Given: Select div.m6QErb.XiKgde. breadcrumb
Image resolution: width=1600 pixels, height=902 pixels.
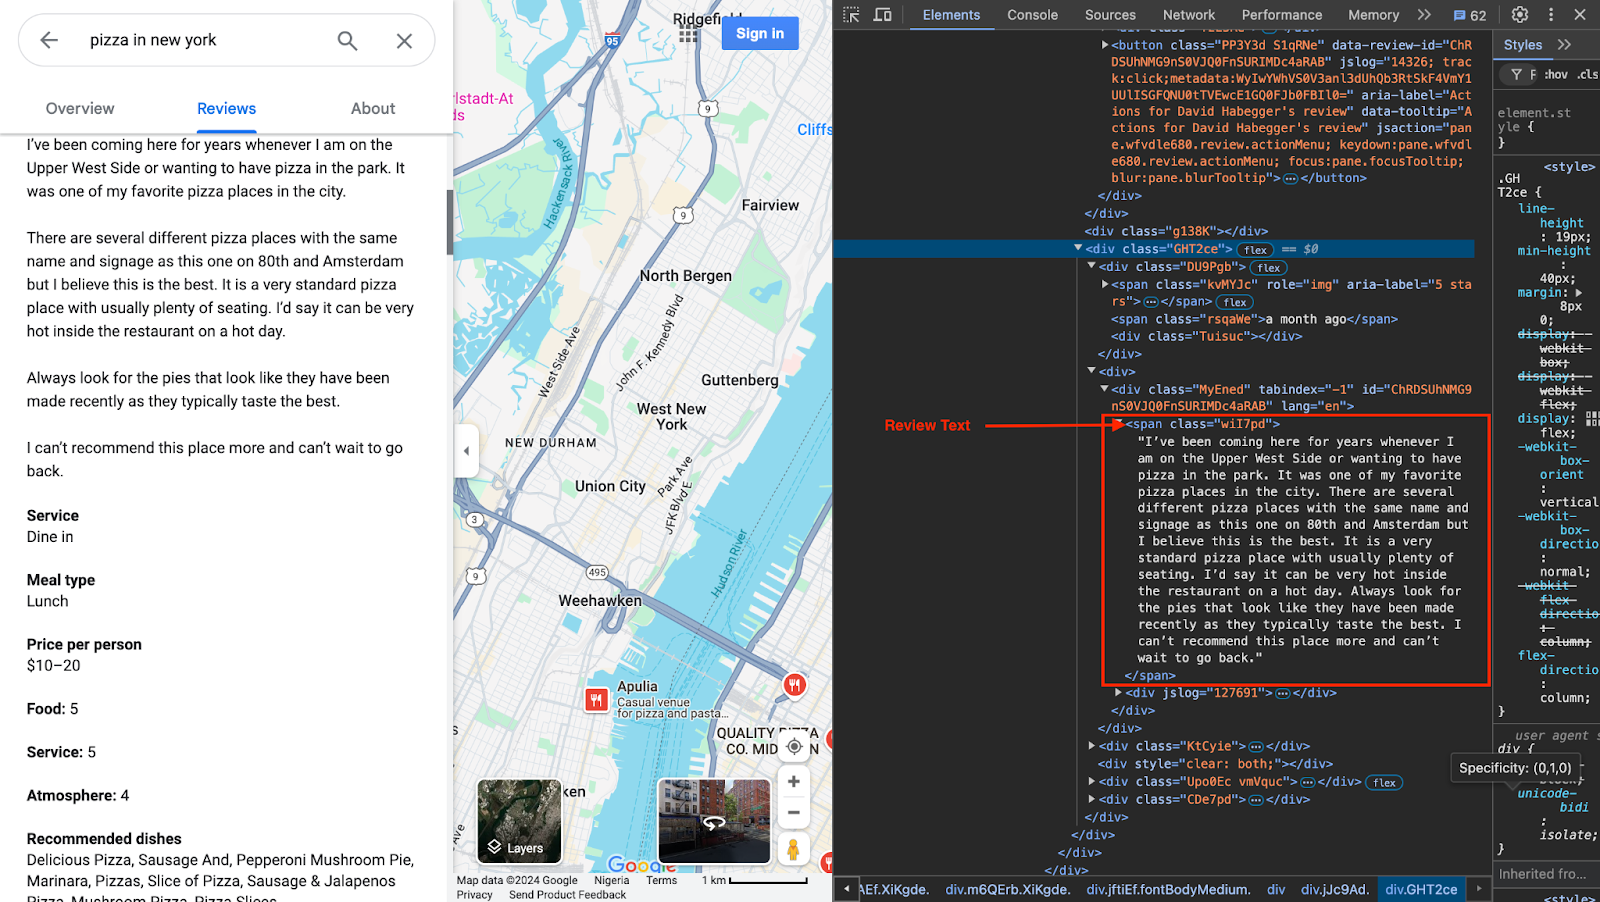Looking at the screenshot, I should click(1007, 889).
